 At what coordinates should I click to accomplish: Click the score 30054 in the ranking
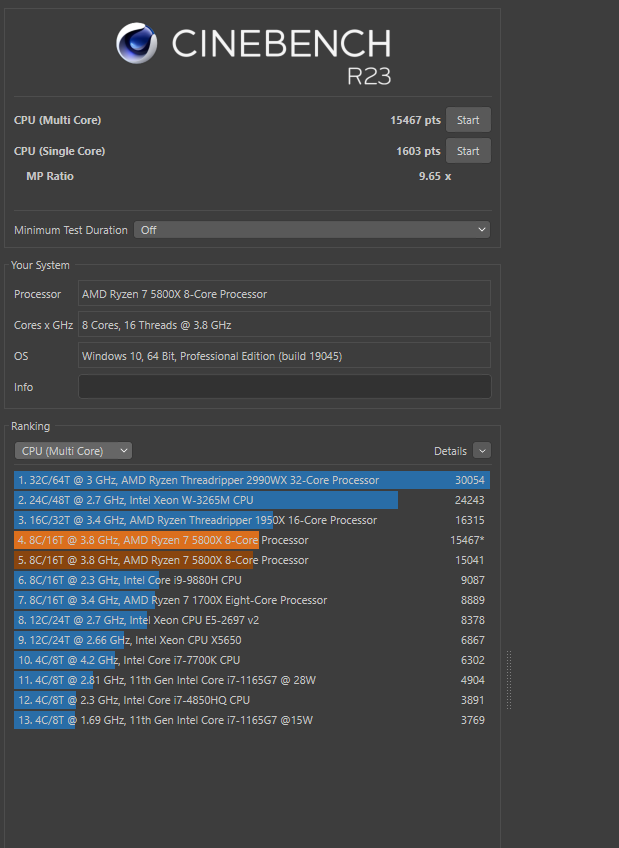click(469, 480)
